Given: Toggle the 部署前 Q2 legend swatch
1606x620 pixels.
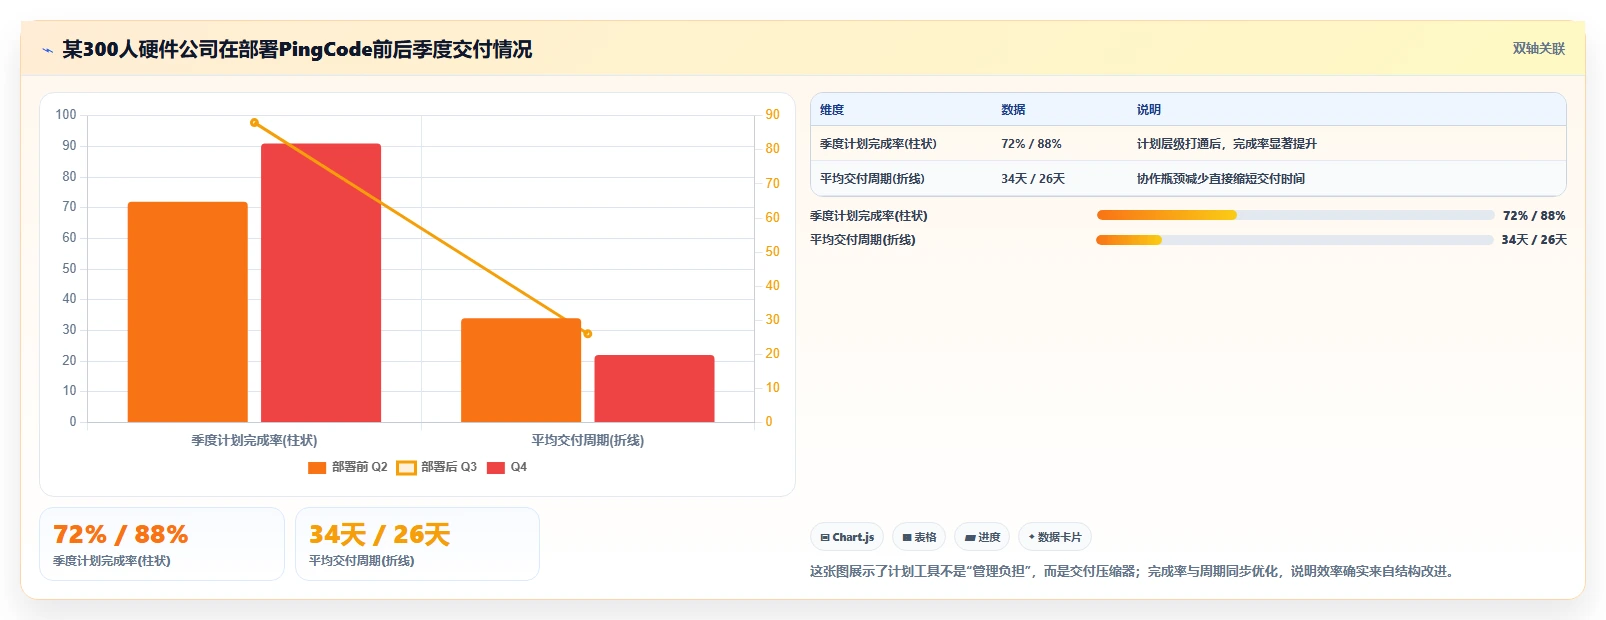Looking at the screenshot, I should coord(317,468).
